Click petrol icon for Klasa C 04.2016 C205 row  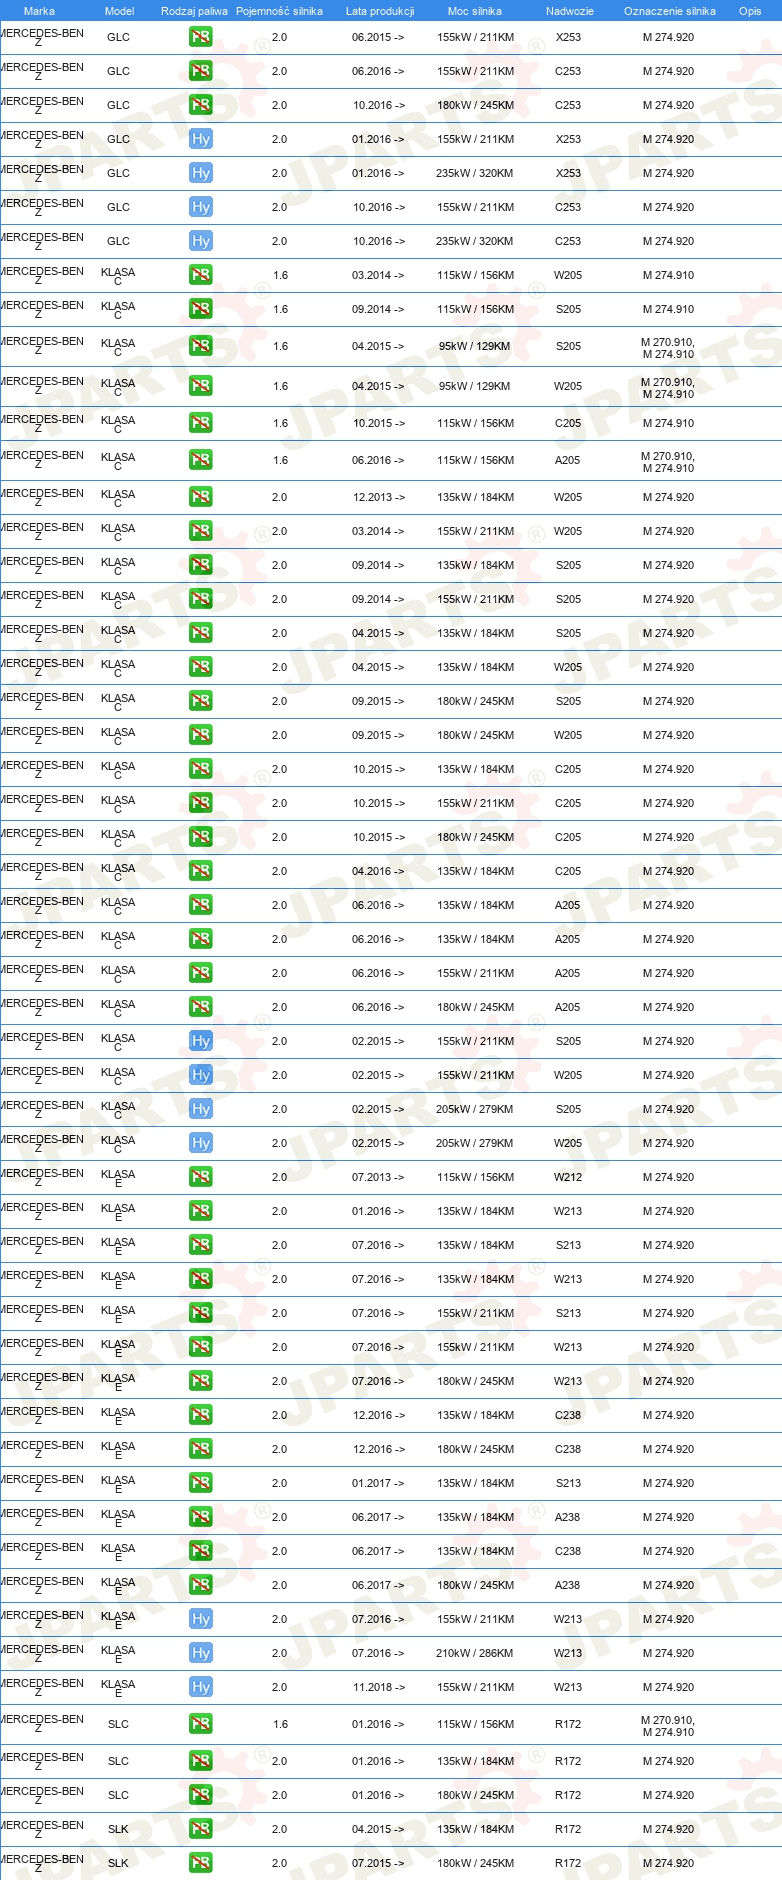click(200, 872)
